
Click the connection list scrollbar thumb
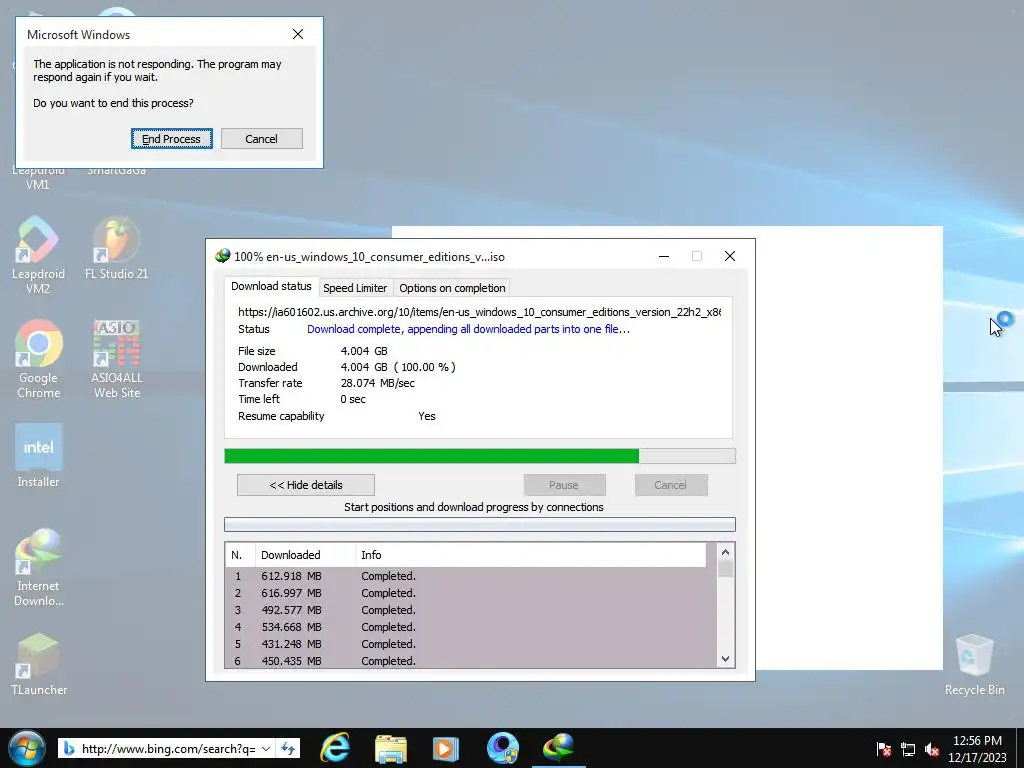(x=725, y=569)
